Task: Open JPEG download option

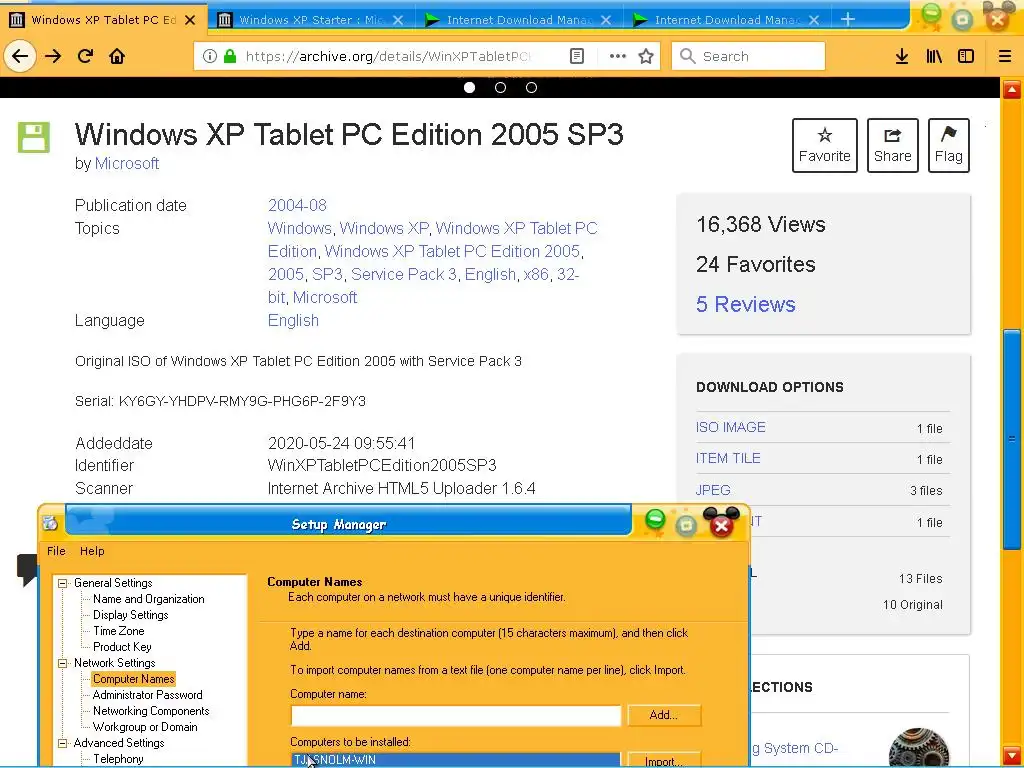Action: coord(713,490)
